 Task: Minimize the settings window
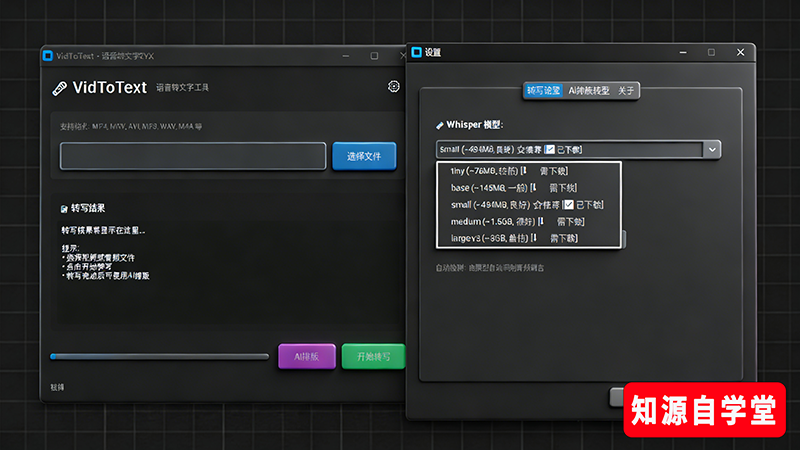[x=683, y=52]
